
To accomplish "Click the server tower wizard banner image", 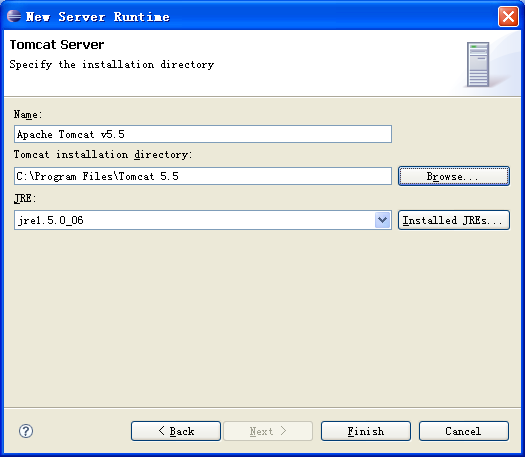I will (478, 64).
